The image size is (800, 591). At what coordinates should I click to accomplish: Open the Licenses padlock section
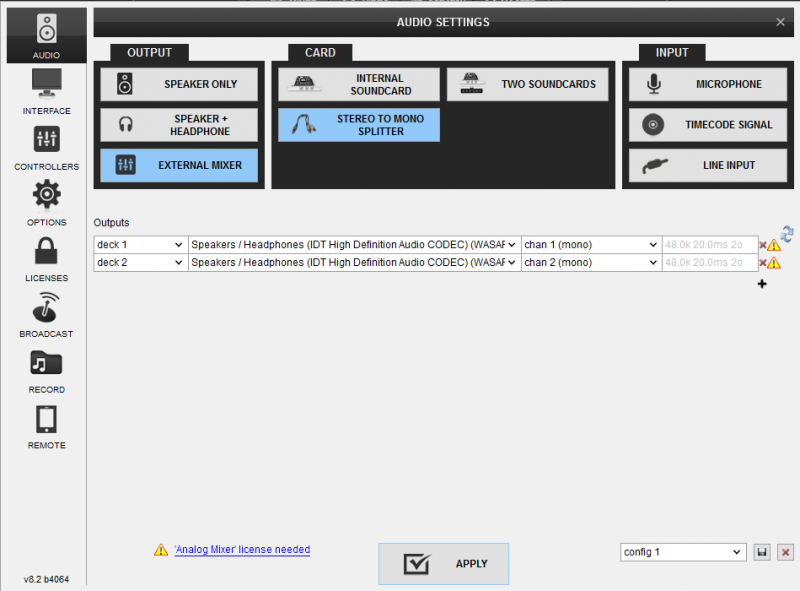pos(46,259)
